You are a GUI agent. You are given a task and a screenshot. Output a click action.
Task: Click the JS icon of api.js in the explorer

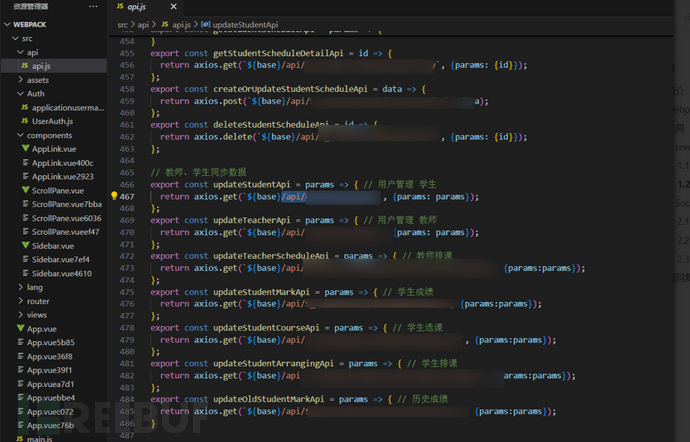(x=24, y=65)
